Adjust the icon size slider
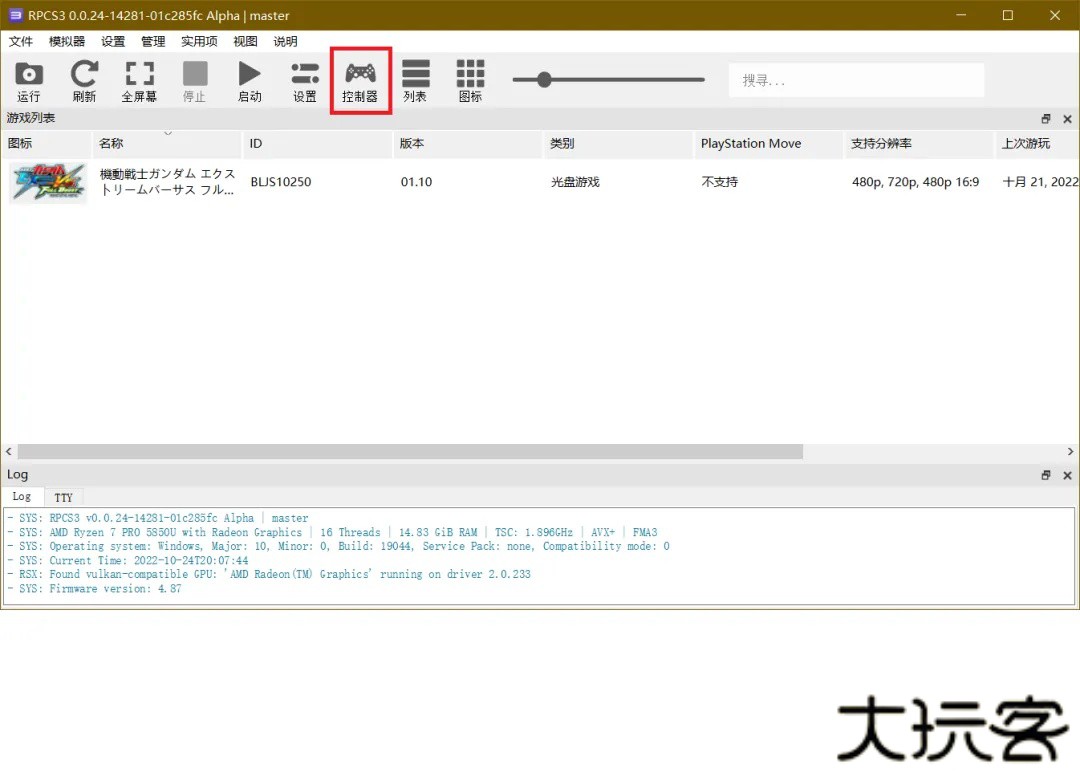The height and width of the screenshot is (781, 1080). 543,79
